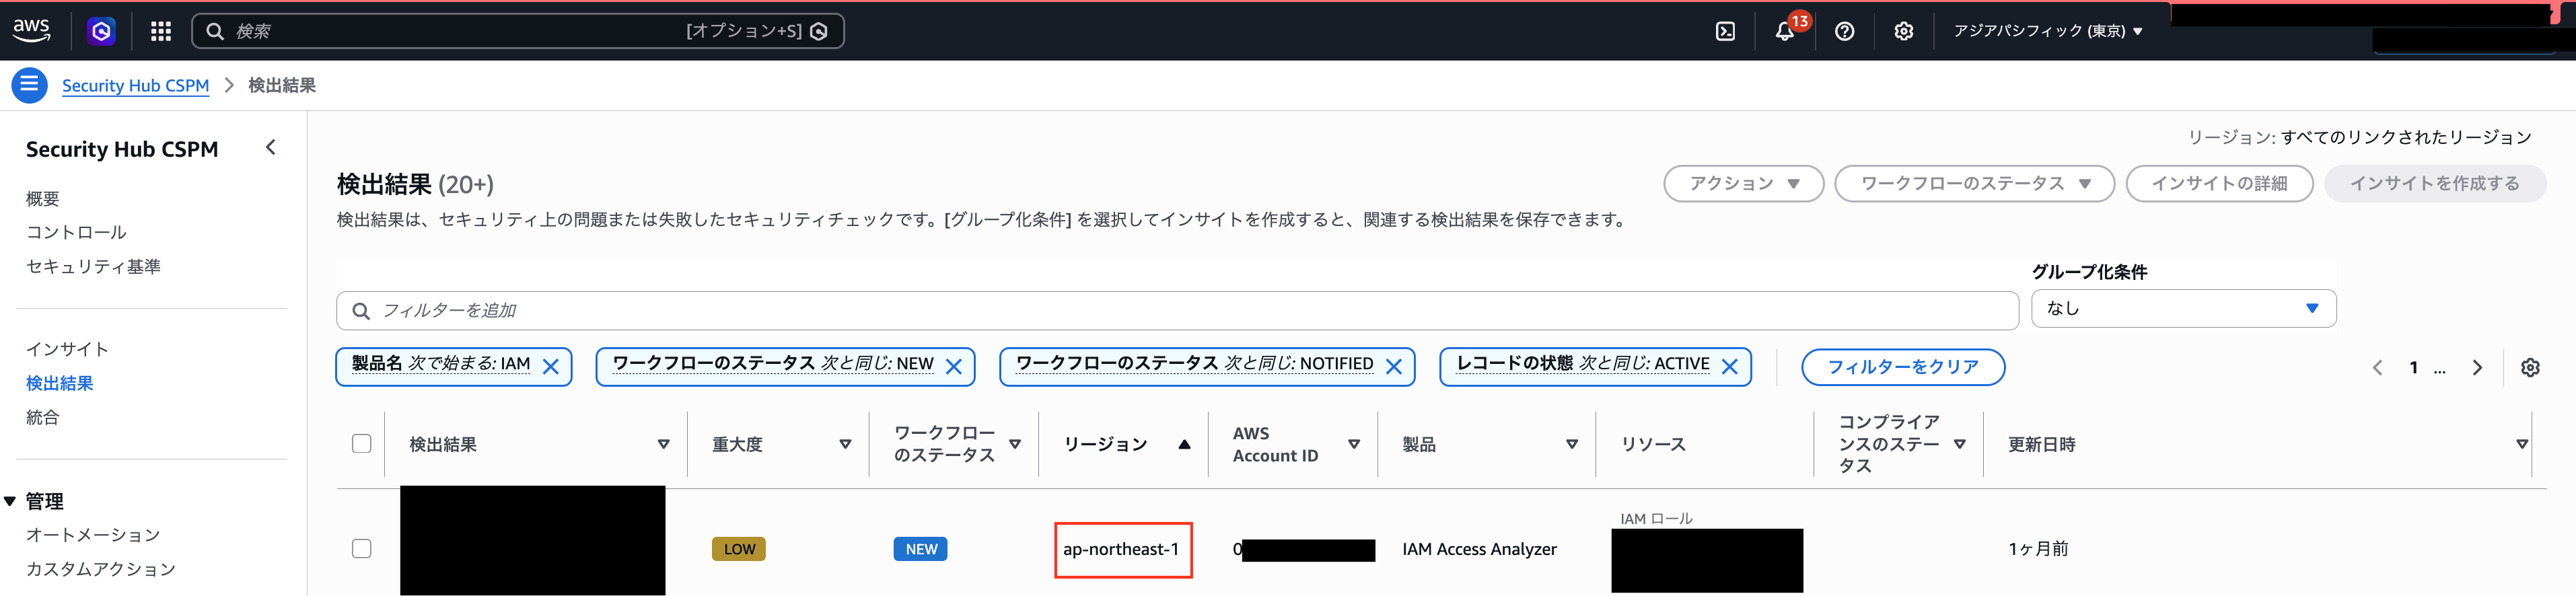Click the リソース column header
This screenshot has height=596, width=2576.
[1653, 445]
